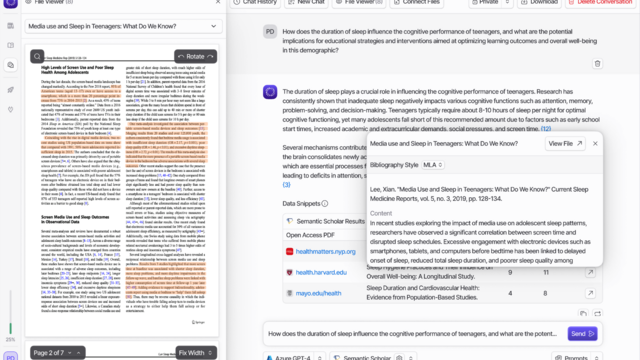Image resolution: width=640 pixels, height=360 pixels.
Task: Open citation link (3)
Action: point(287,184)
